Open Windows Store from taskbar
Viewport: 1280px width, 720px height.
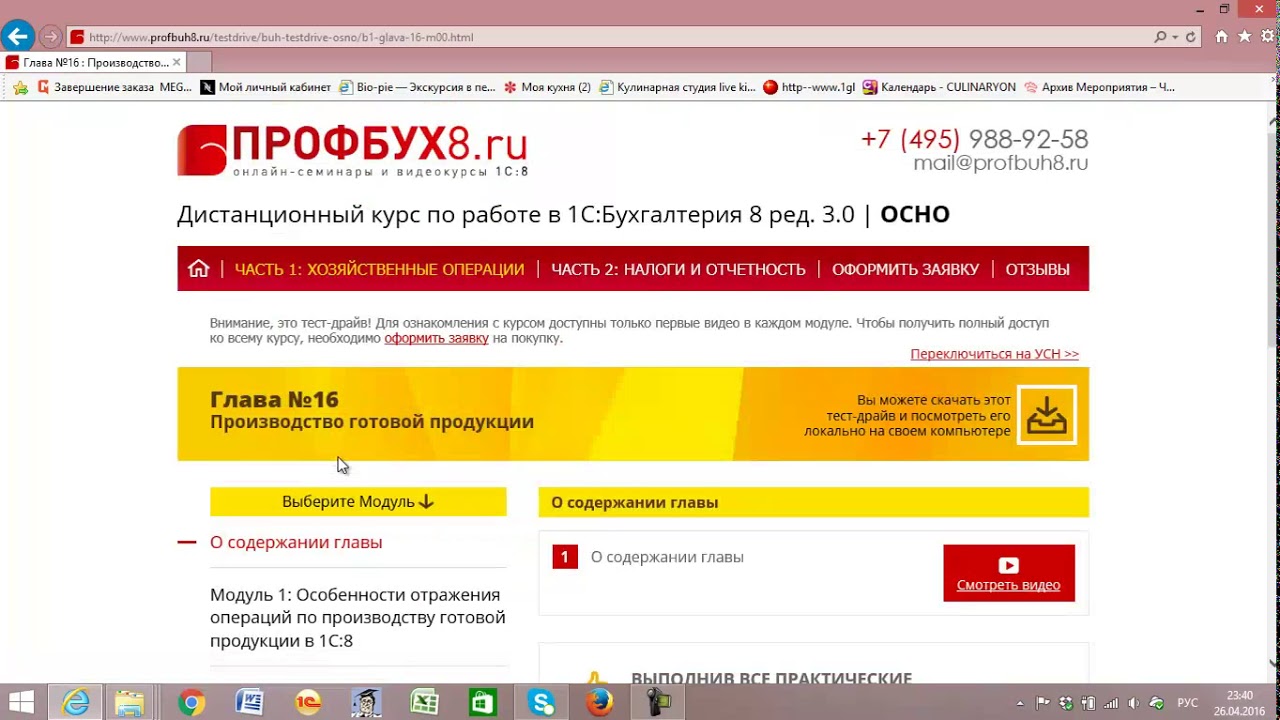point(483,703)
